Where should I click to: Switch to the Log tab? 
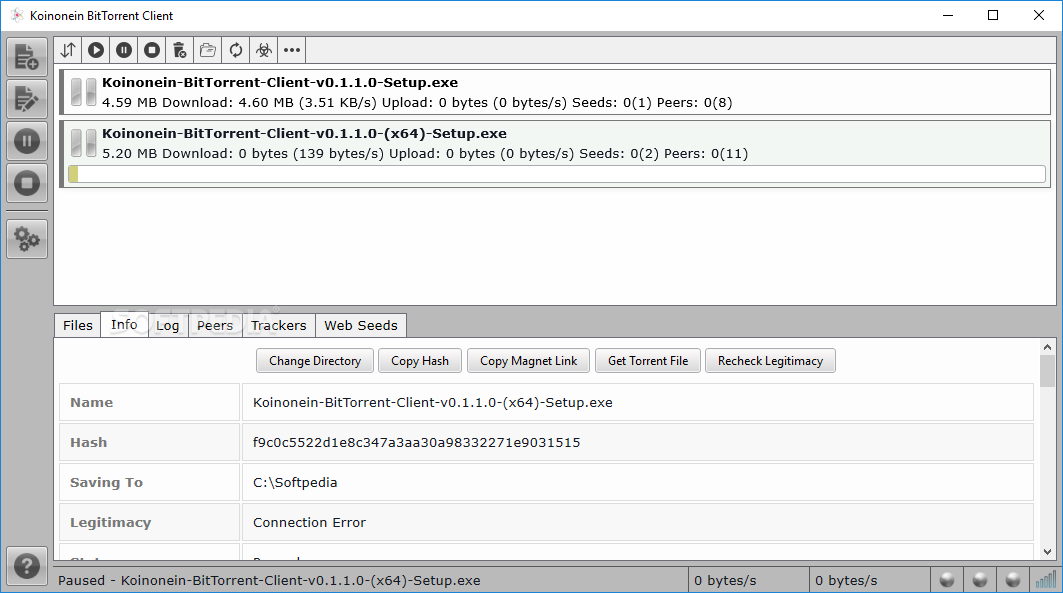(x=167, y=325)
